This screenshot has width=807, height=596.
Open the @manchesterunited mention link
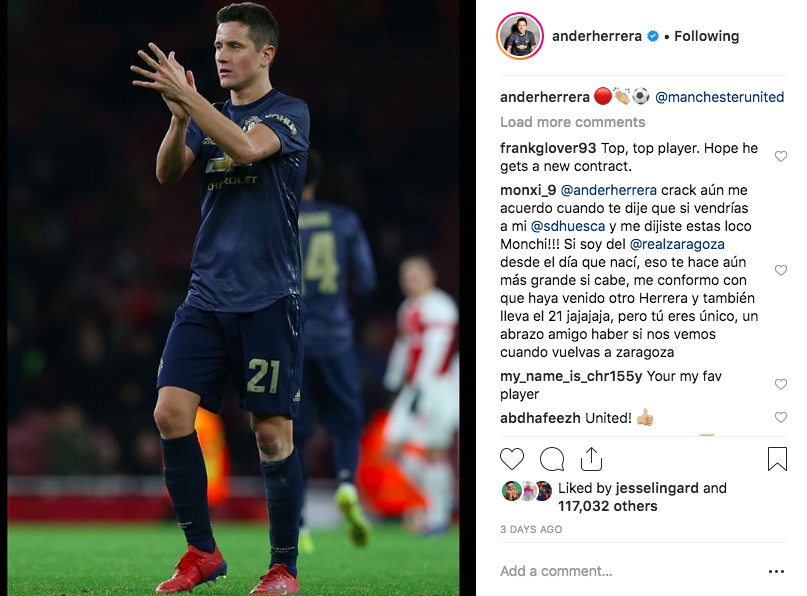click(x=720, y=97)
